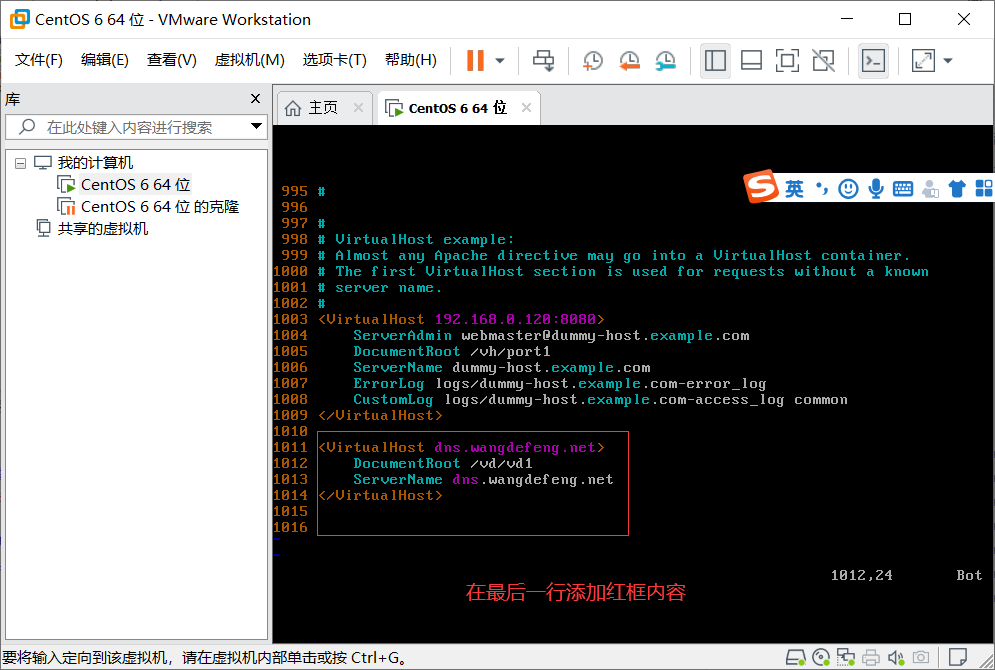The height and width of the screenshot is (670, 995).
Task: Click the Sogou voice input microphone
Action: pyautogui.click(x=876, y=188)
